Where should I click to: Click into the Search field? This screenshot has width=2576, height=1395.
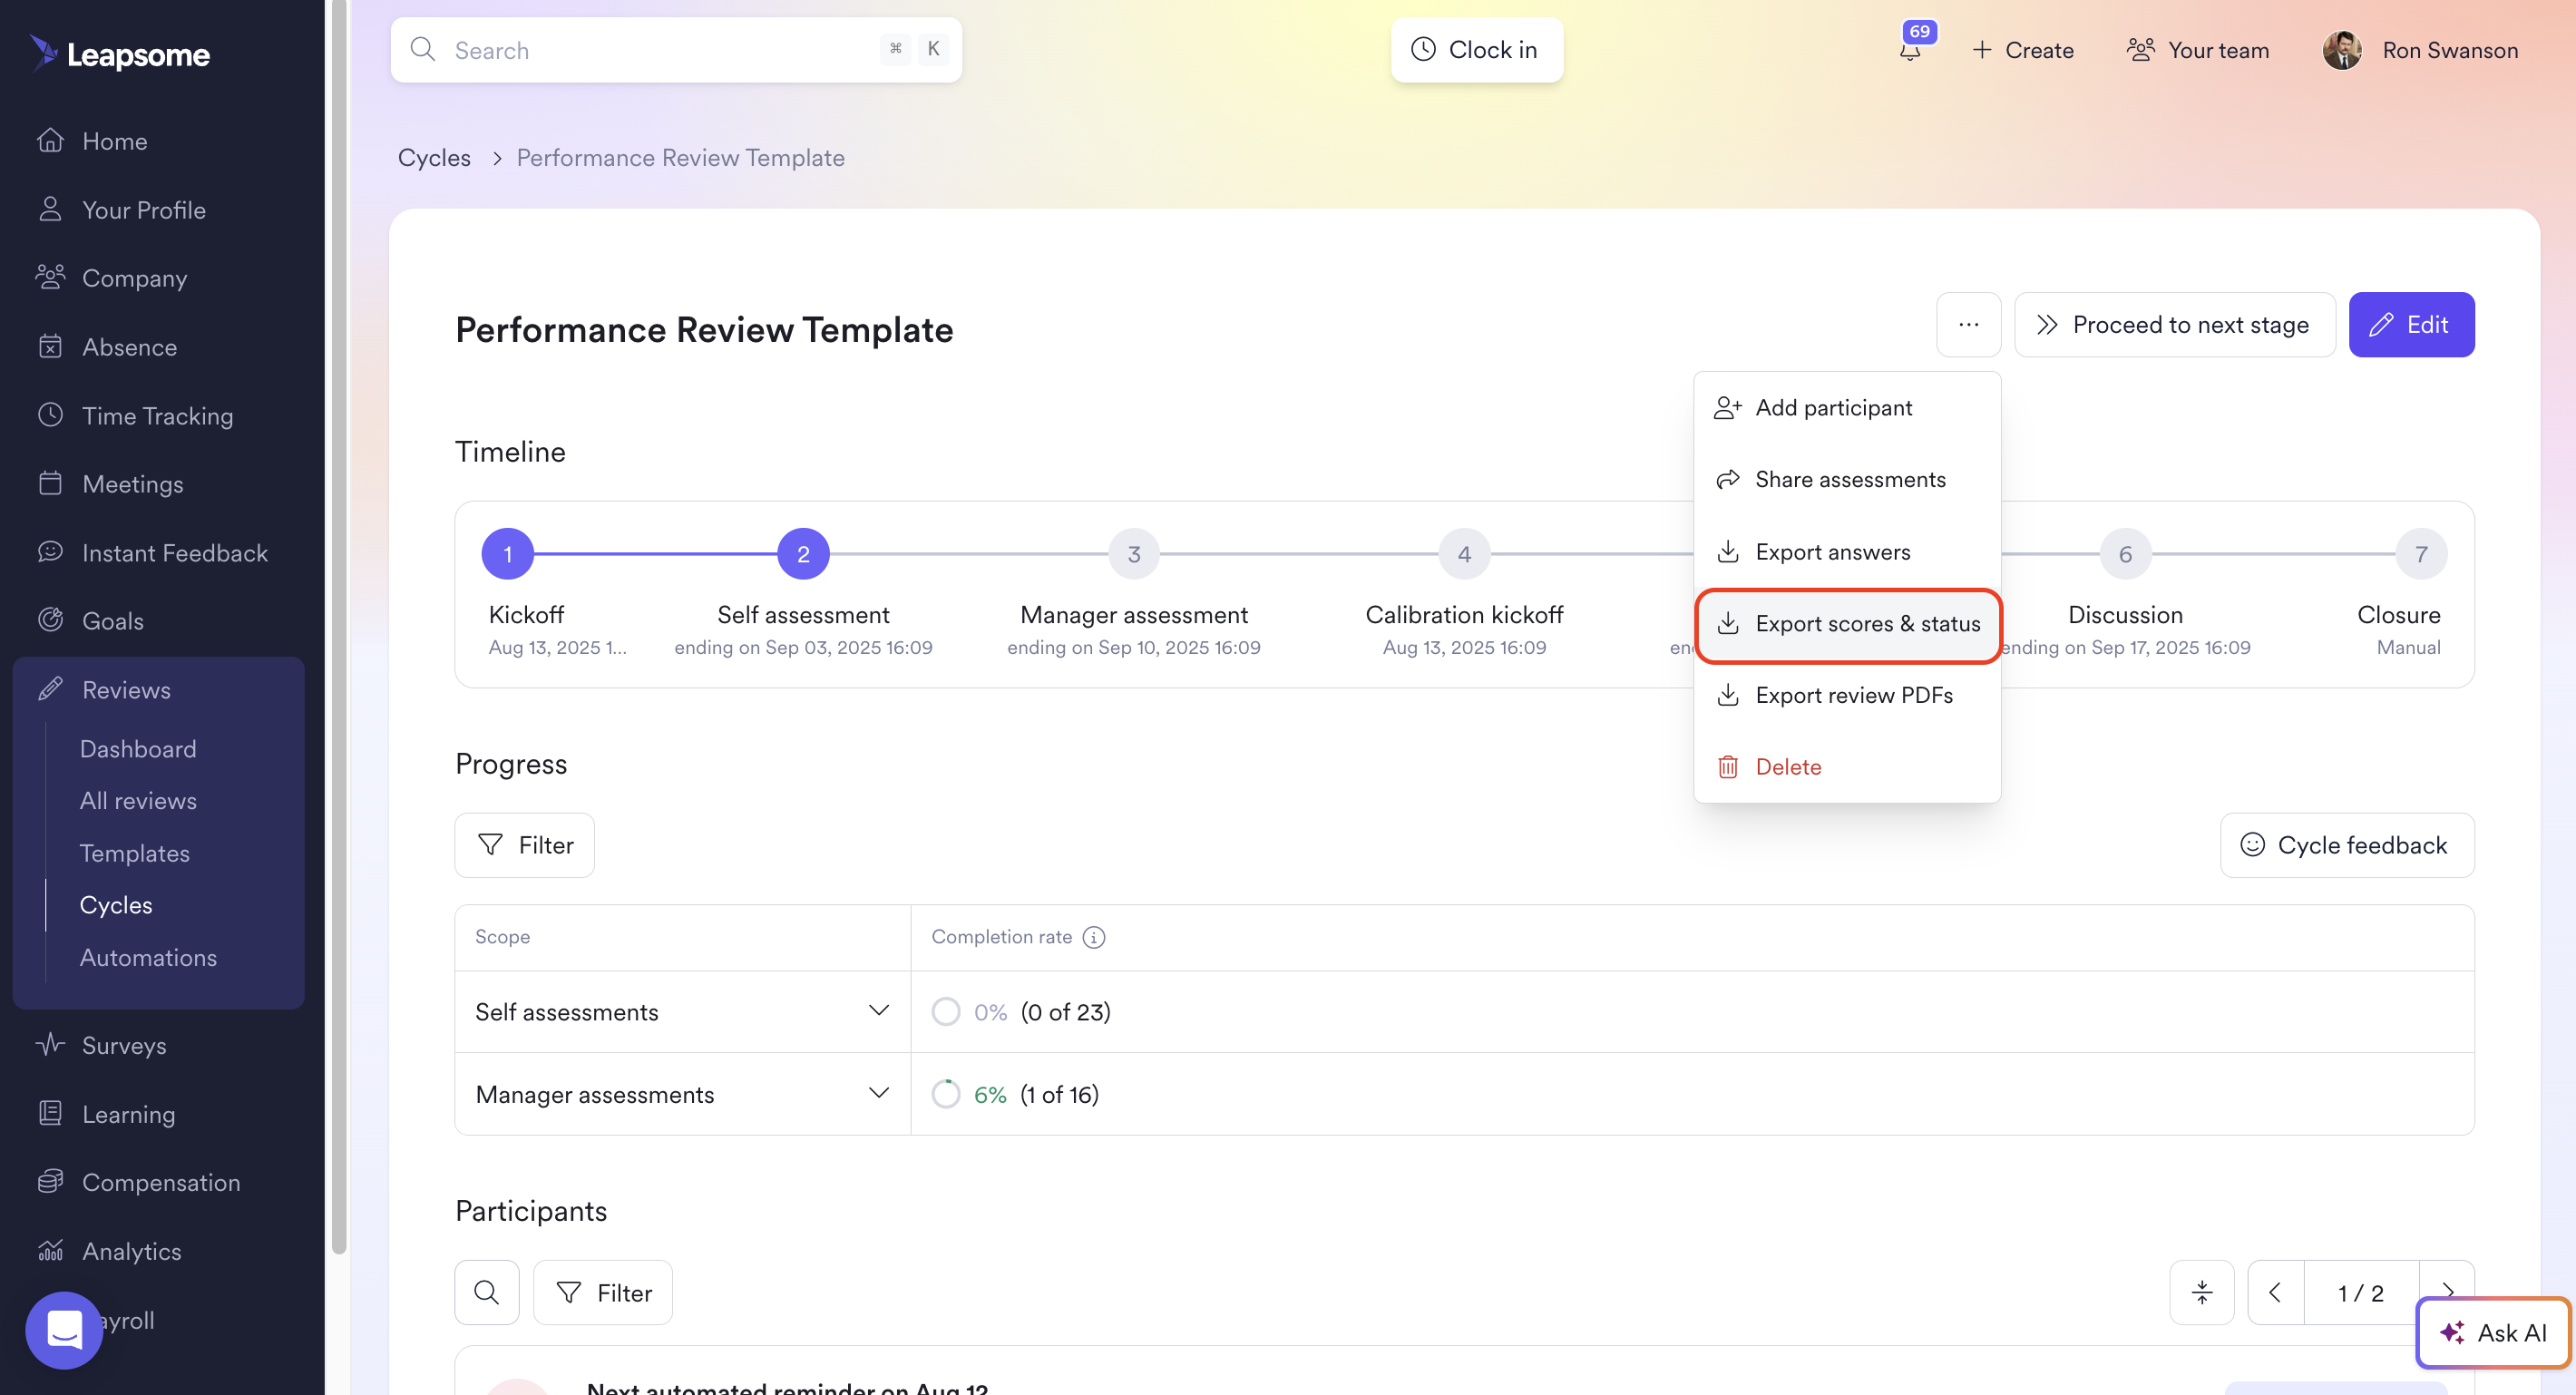point(660,50)
